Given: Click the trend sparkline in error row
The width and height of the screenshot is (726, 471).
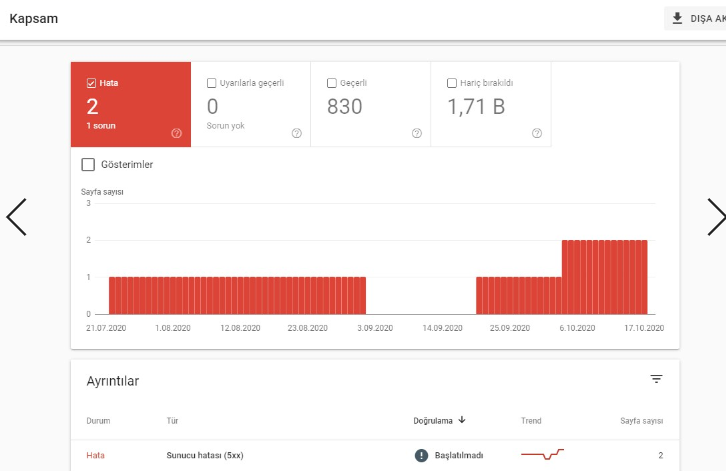Looking at the screenshot, I should tap(542, 454).
